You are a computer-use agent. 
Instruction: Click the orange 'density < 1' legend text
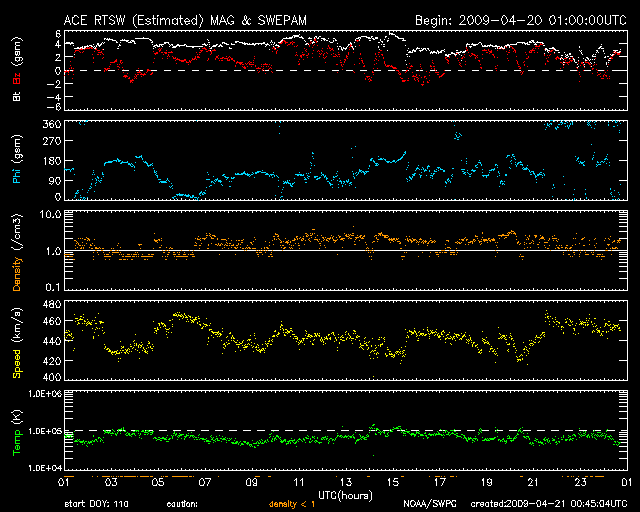[x=292, y=504]
